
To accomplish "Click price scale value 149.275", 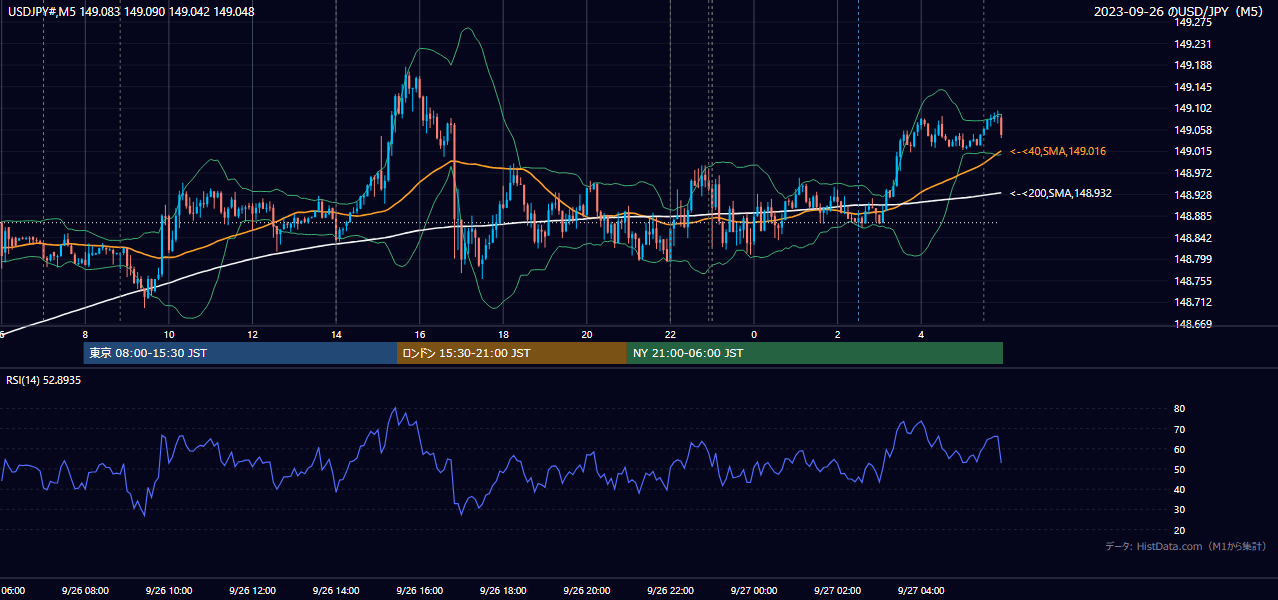I will [x=1194, y=22].
